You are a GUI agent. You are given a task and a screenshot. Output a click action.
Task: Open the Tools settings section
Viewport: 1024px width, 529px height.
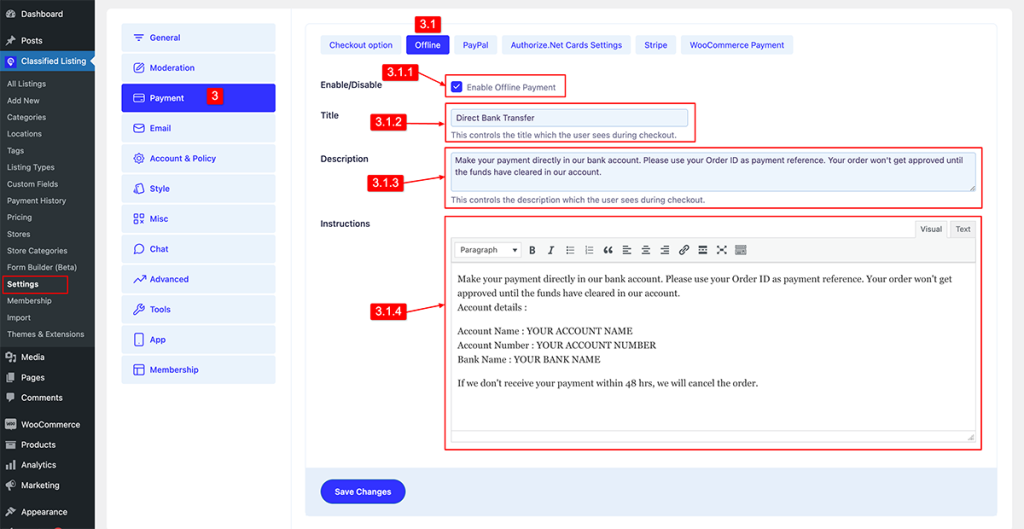(199, 310)
